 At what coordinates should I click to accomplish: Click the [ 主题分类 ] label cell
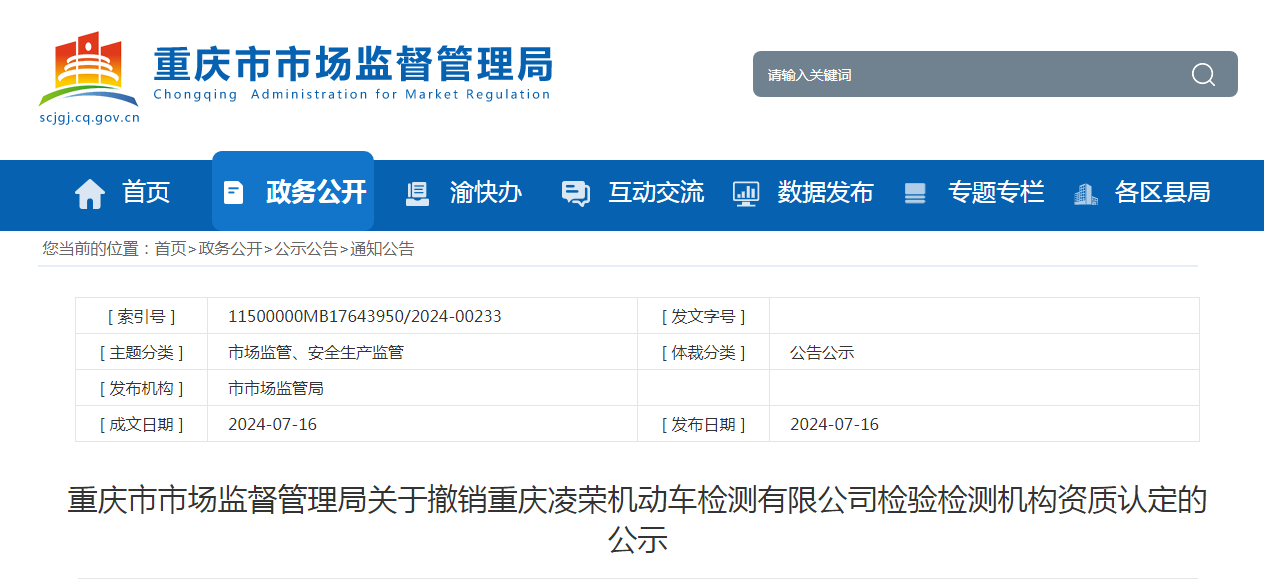point(141,352)
